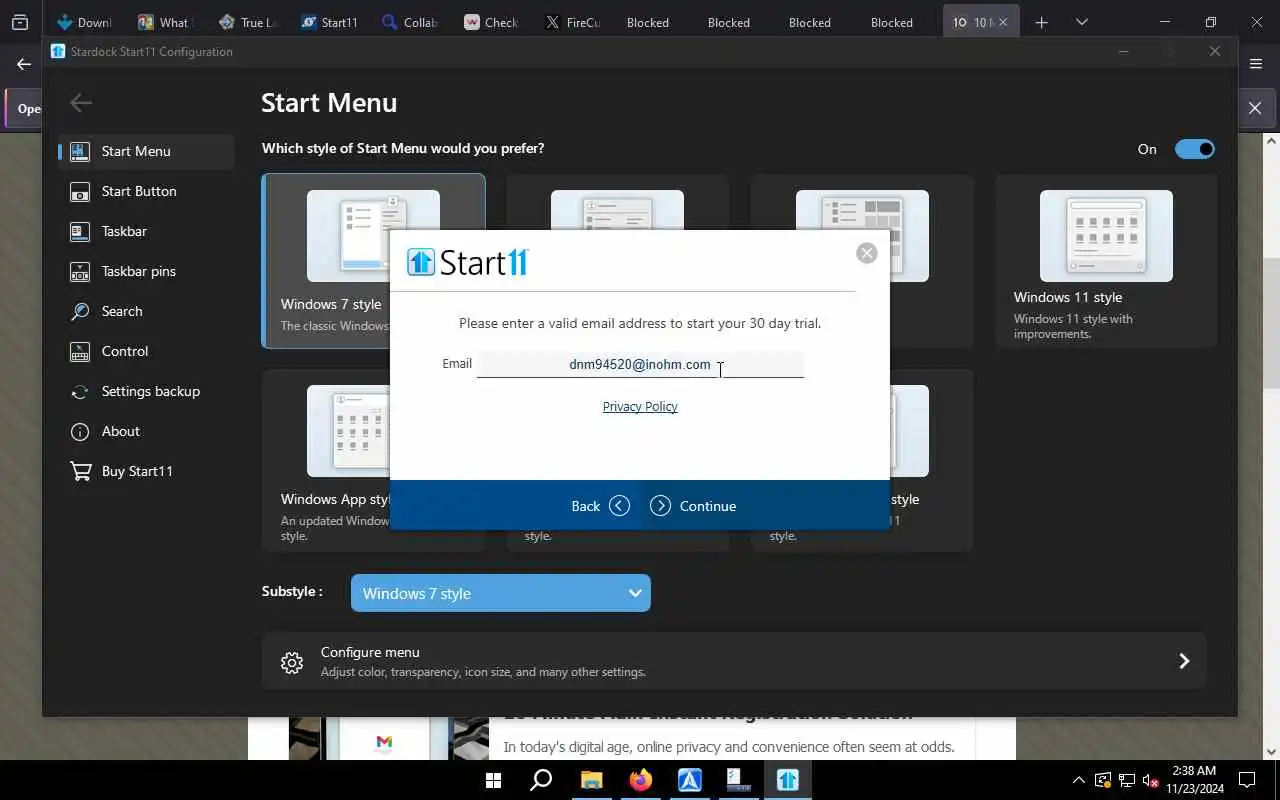Open Firefox from the taskbar
This screenshot has height=800, width=1280.
click(640, 780)
